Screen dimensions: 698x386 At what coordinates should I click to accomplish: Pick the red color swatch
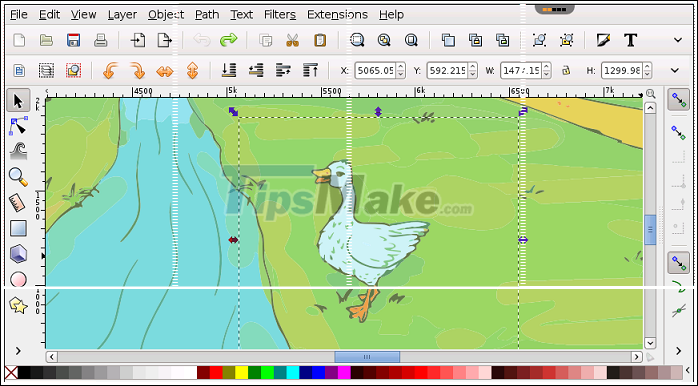click(x=216, y=372)
